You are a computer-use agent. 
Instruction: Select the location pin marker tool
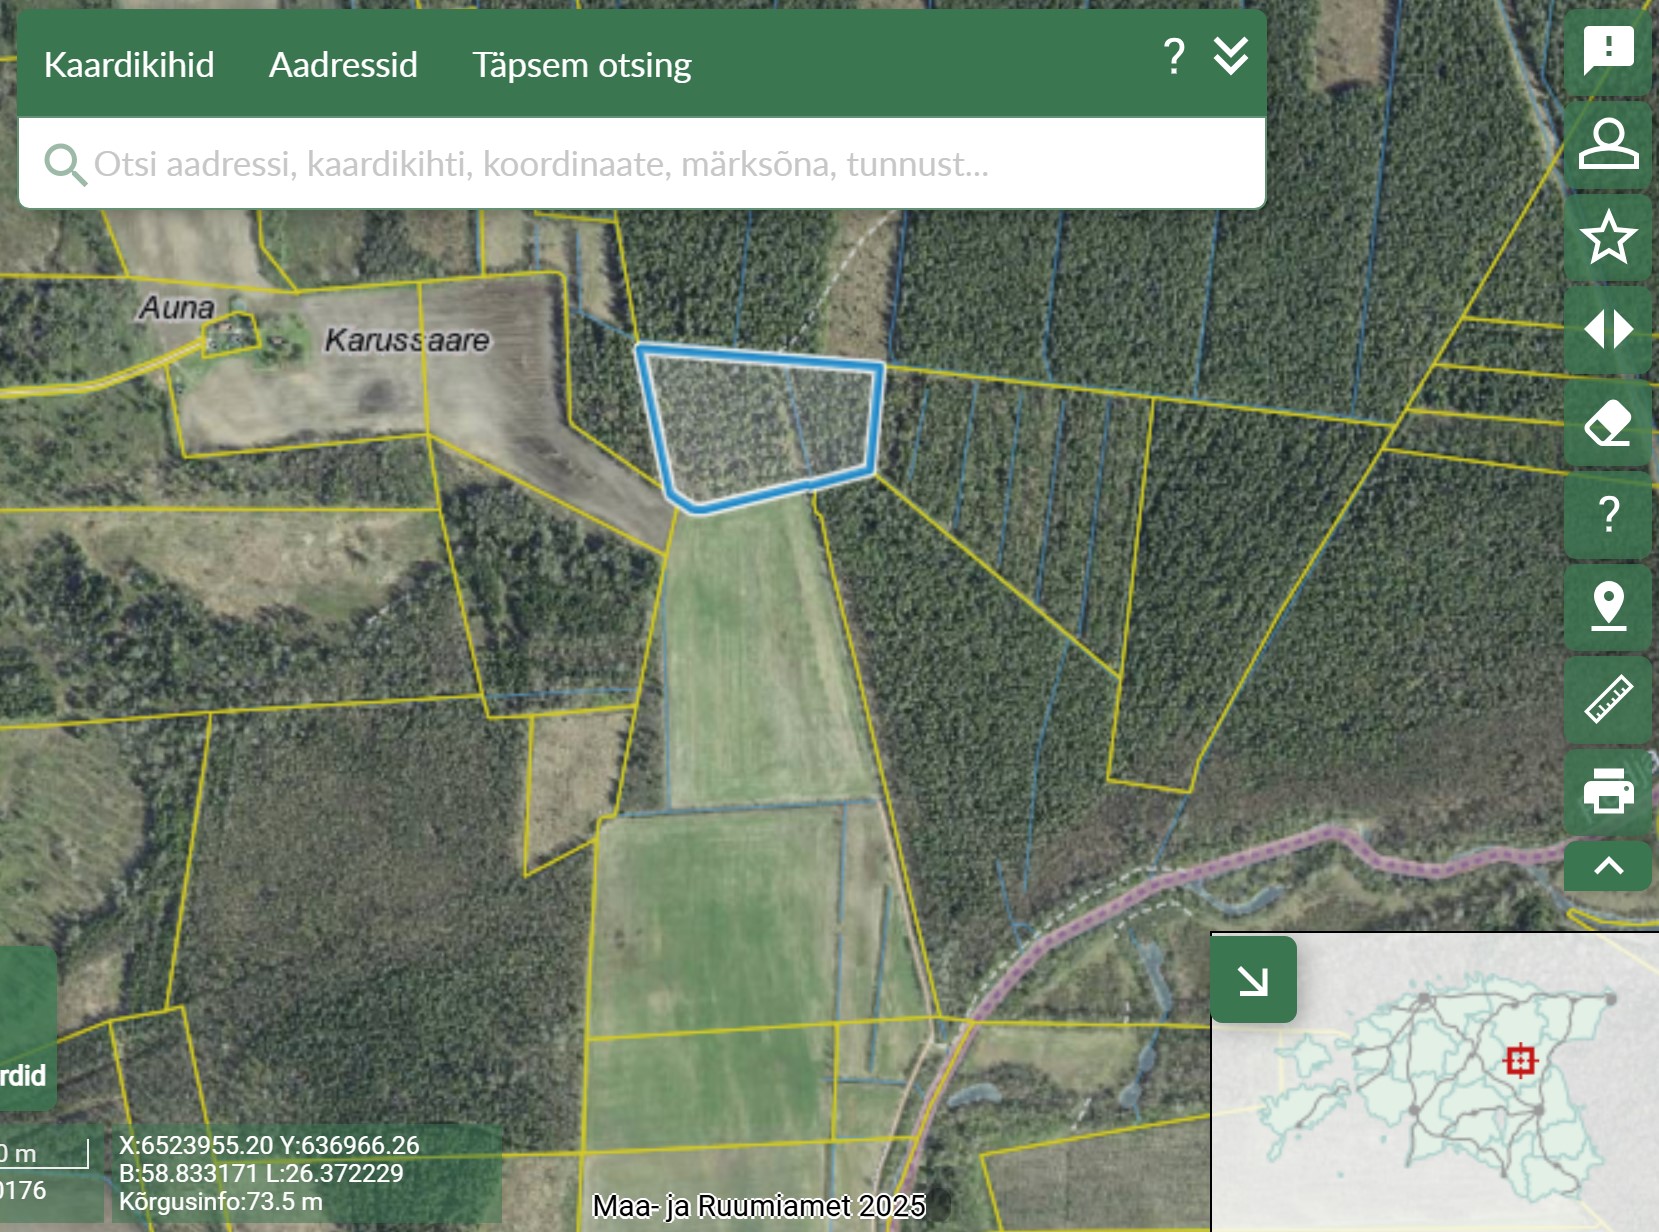click(1607, 607)
